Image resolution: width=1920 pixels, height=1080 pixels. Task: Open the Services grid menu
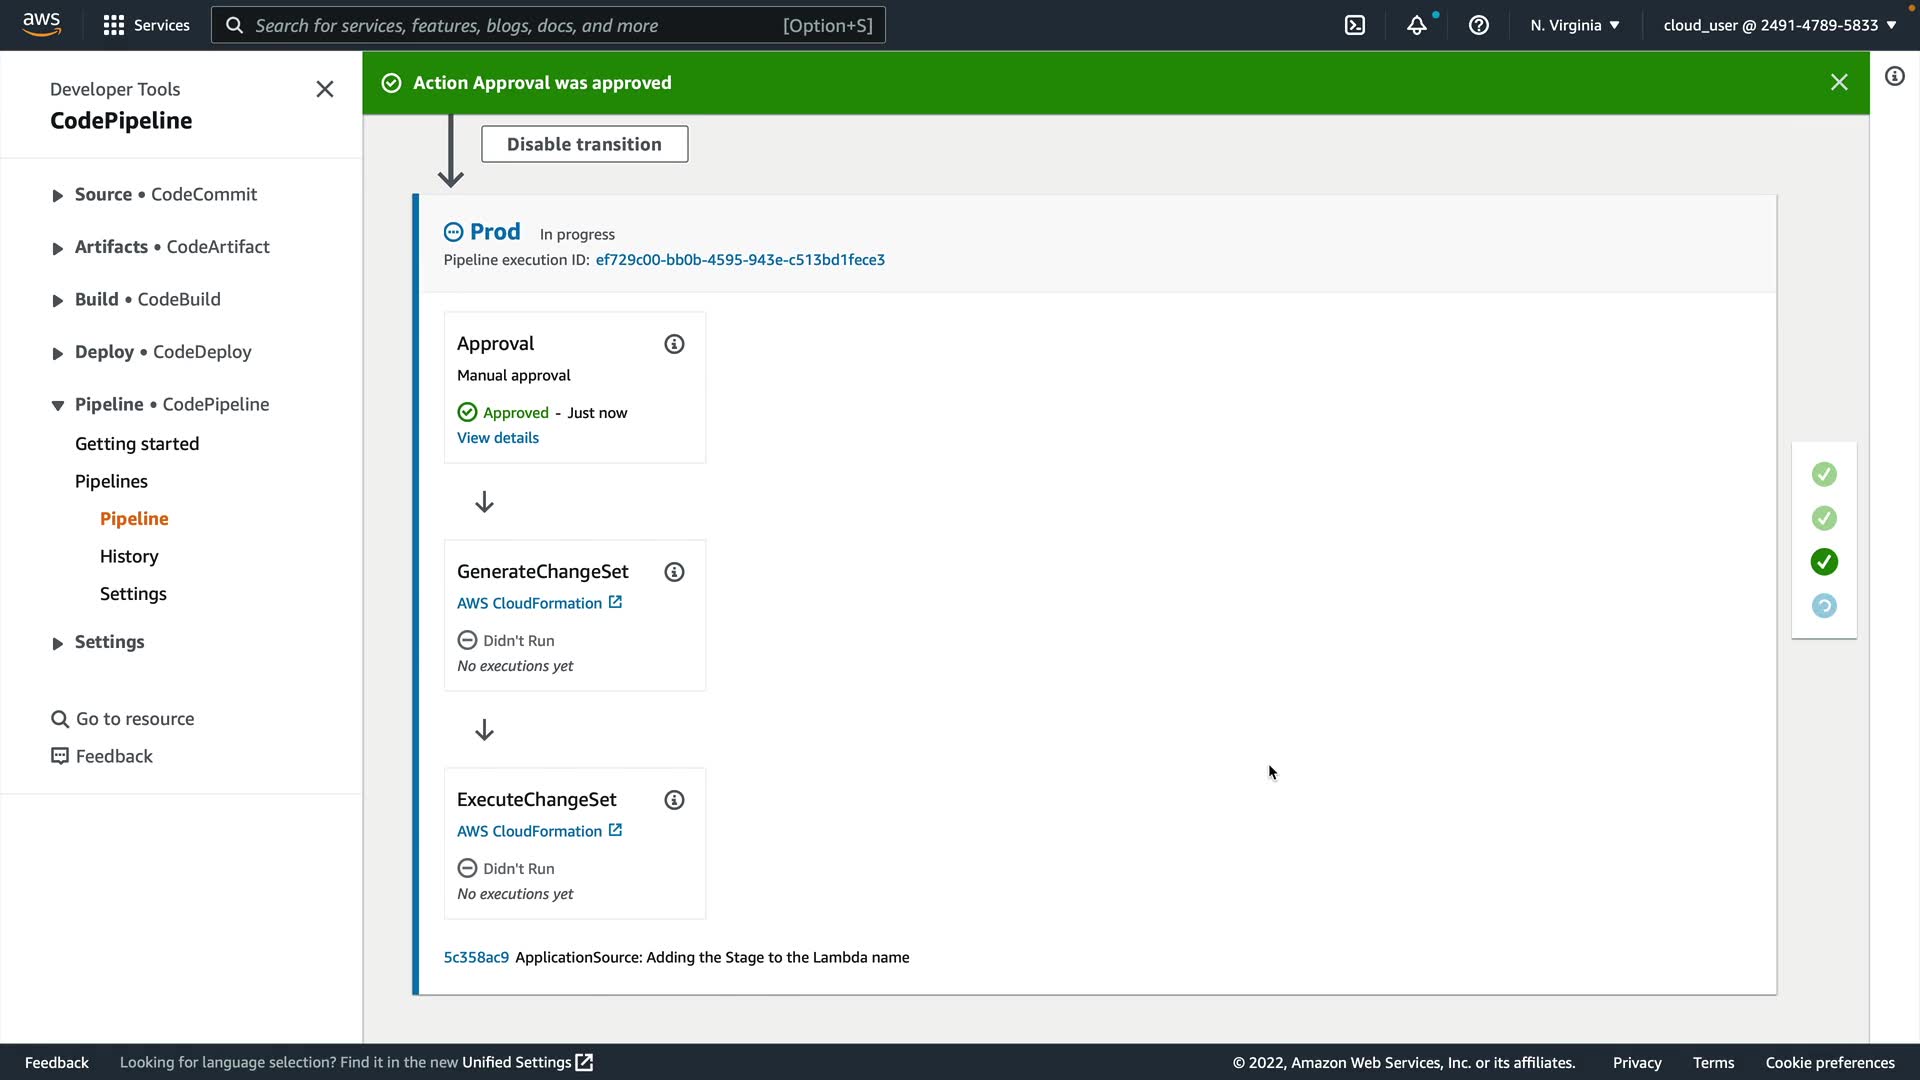pos(146,25)
